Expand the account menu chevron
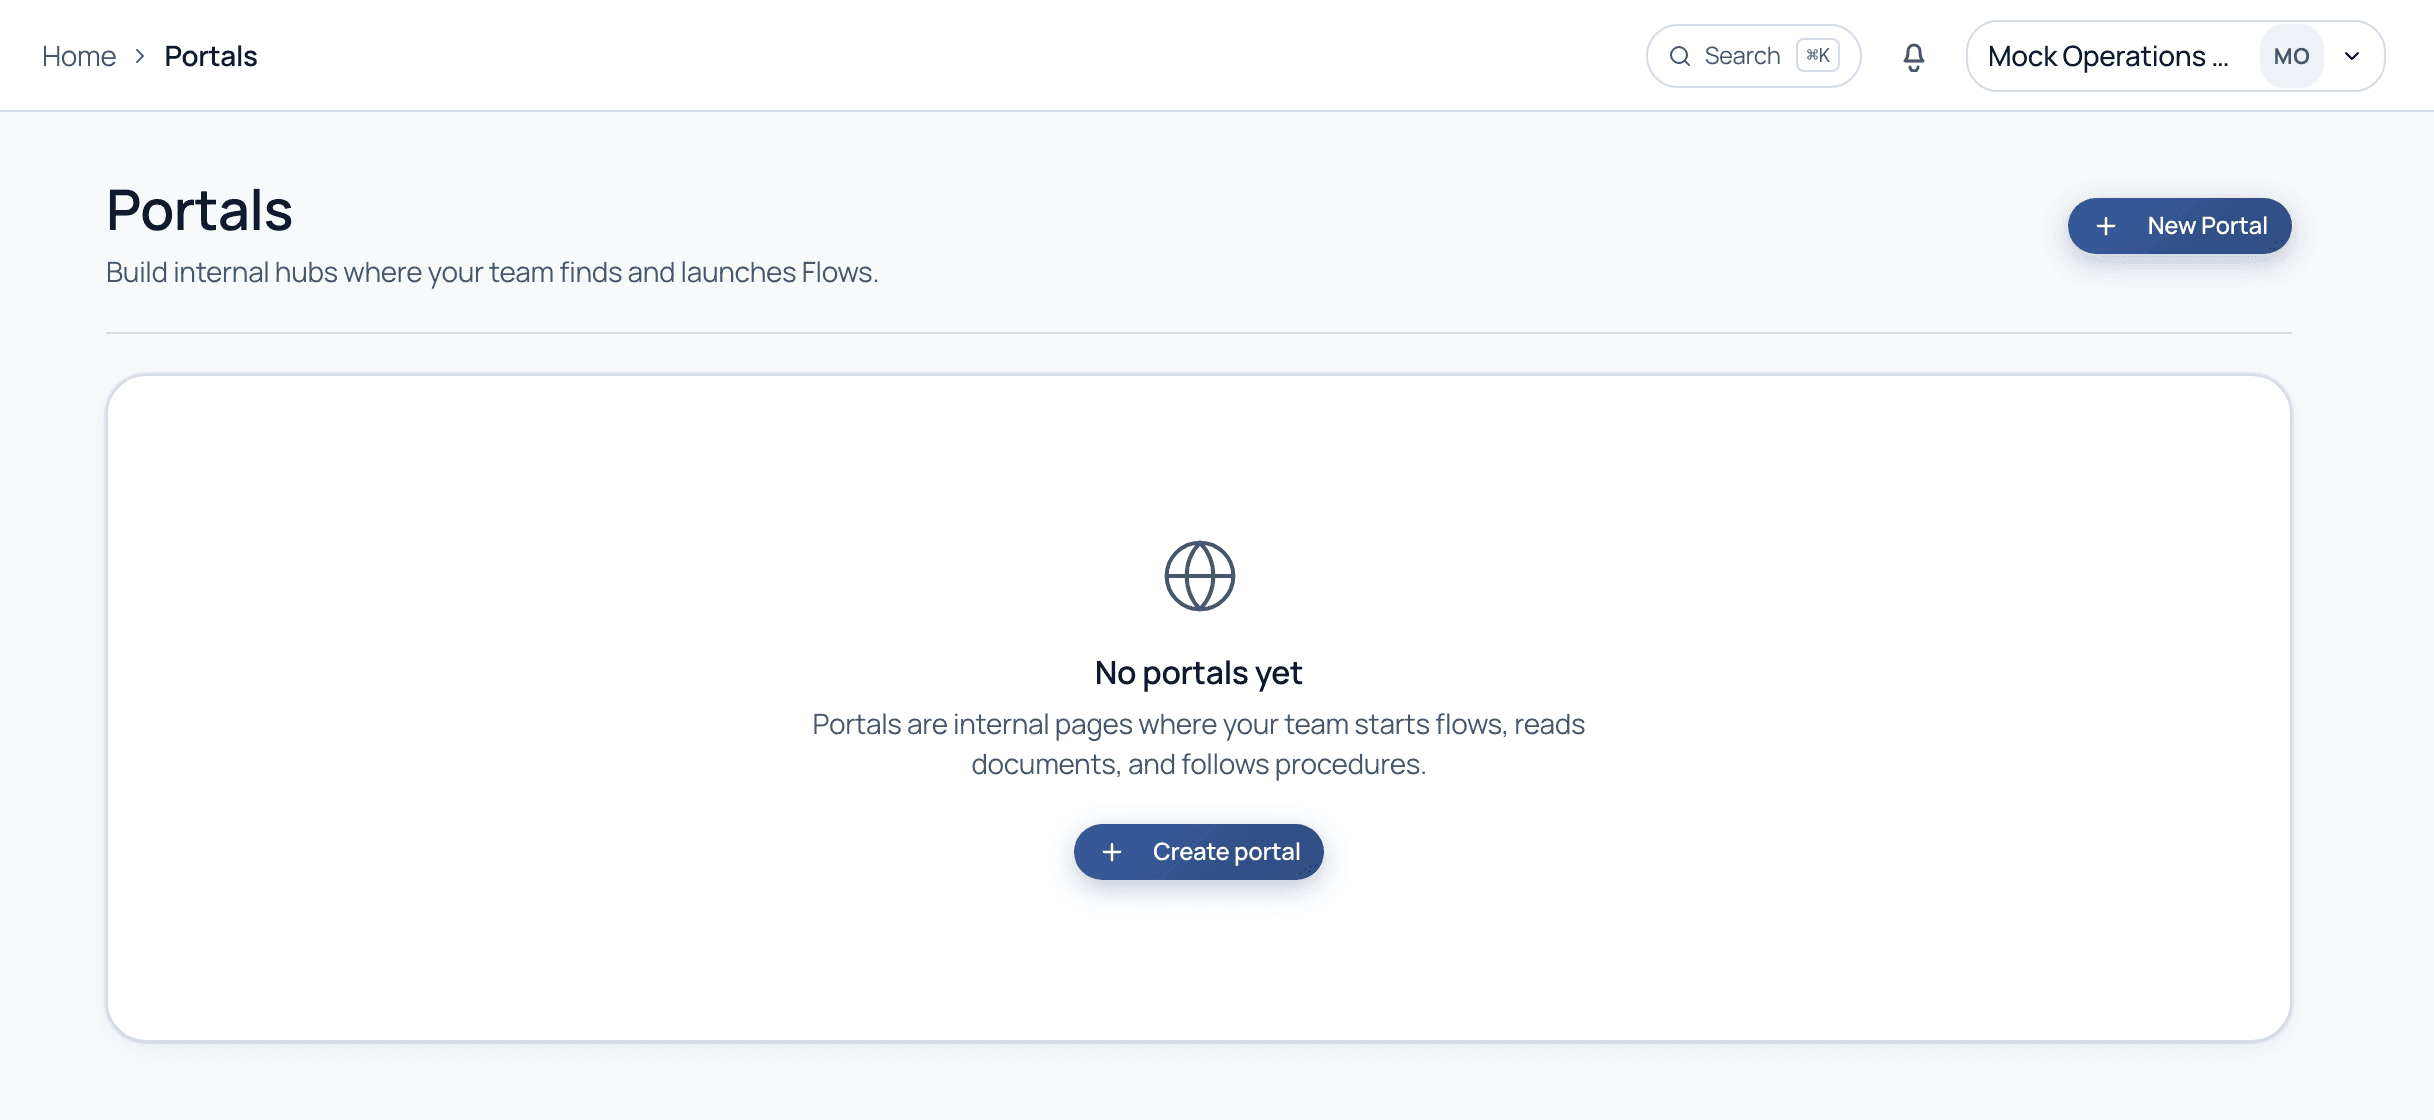The height and width of the screenshot is (1120, 2434). pos(2352,56)
